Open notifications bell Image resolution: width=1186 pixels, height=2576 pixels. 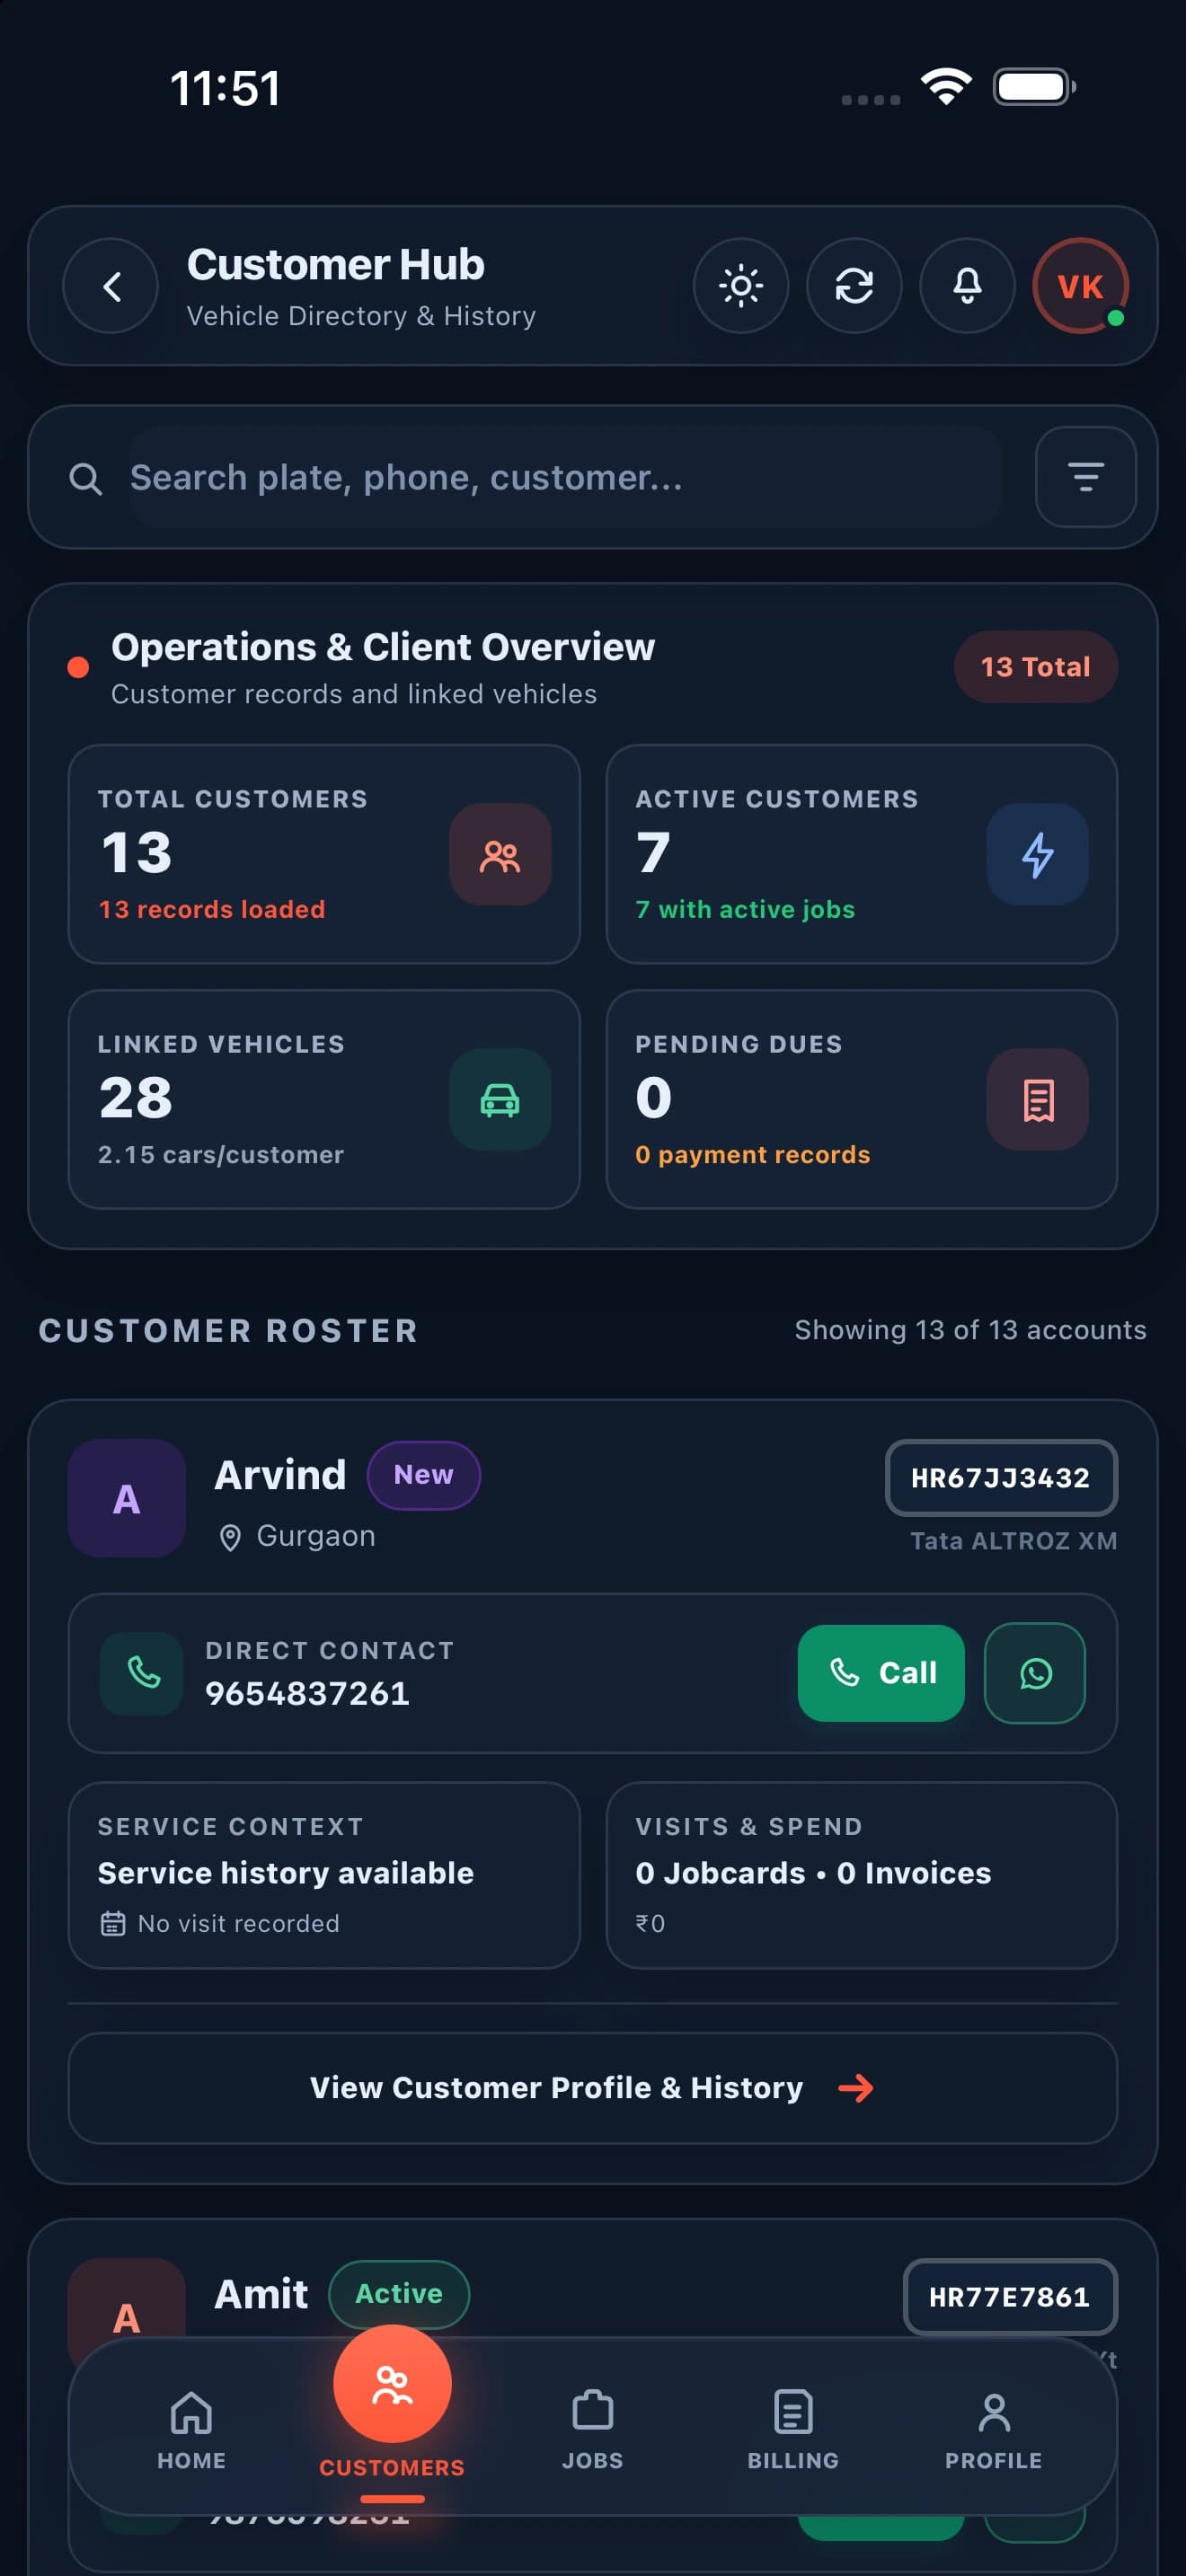(x=967, y=286)
